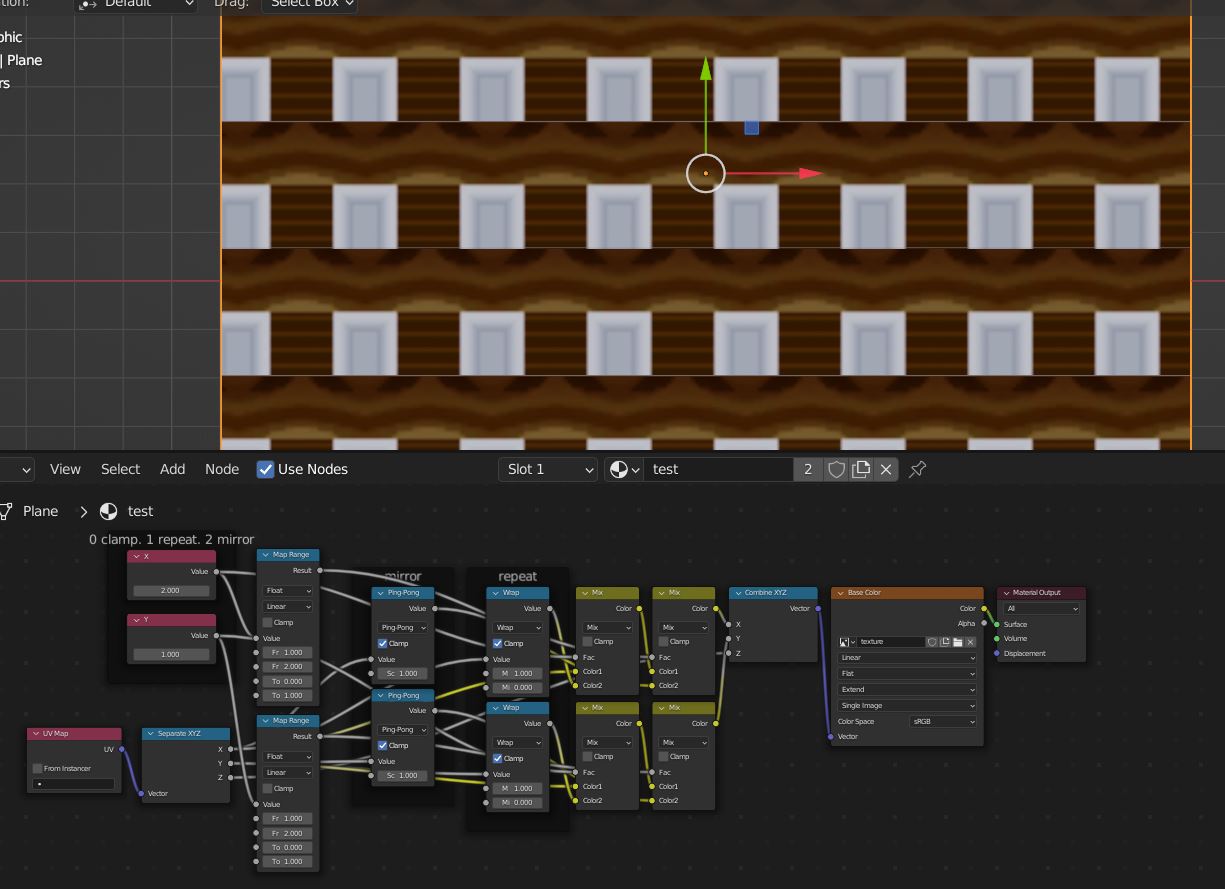Click the Y node 1.000 value field
The height and width of the screenshot is (889, 1225).
(171, 654)
